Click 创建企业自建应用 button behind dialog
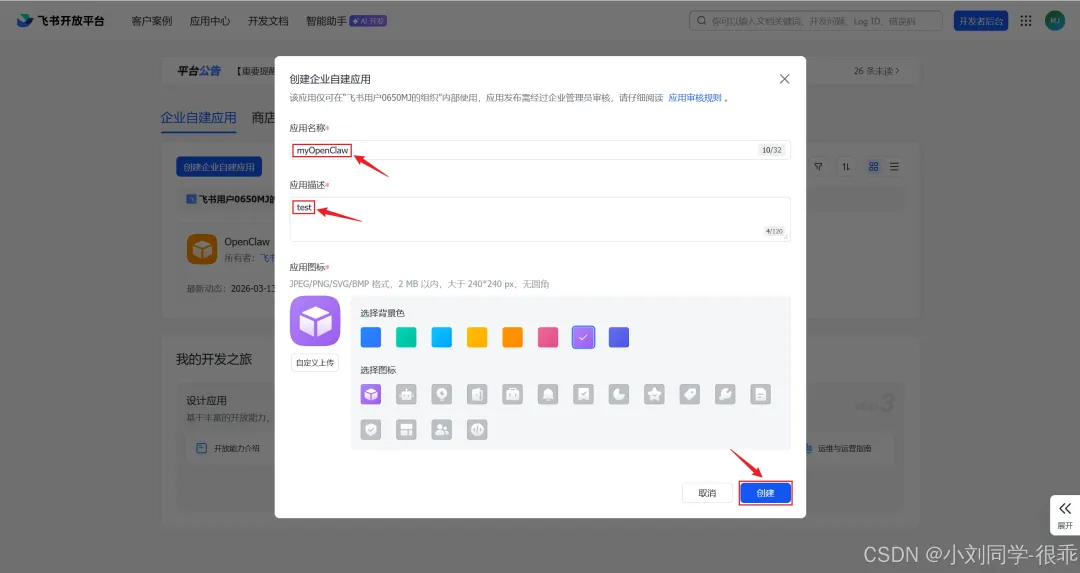The height and width of the screenshot is (573, 1080). click(219, 167)
